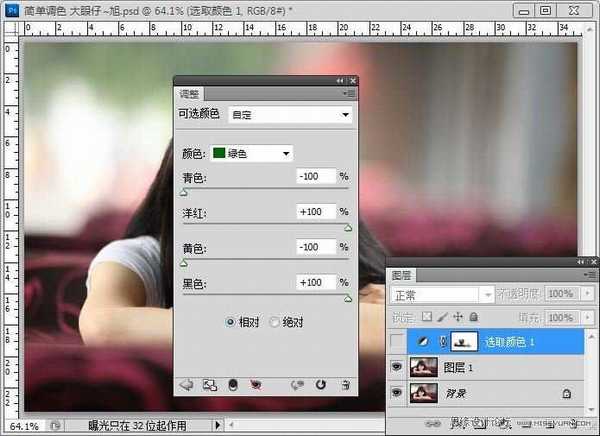
Task: Click the 洋红 (Magenta) slider handle
Action: pos(348,227)
